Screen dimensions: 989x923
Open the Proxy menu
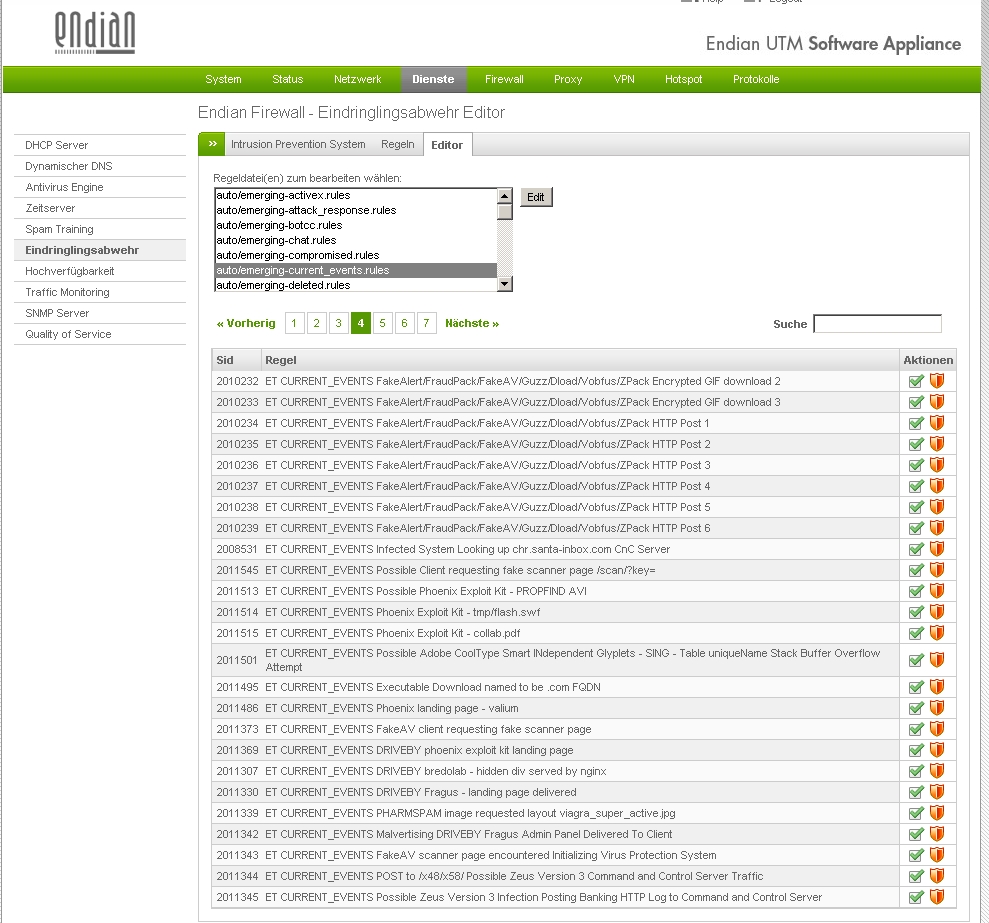(x=568, y=79)
